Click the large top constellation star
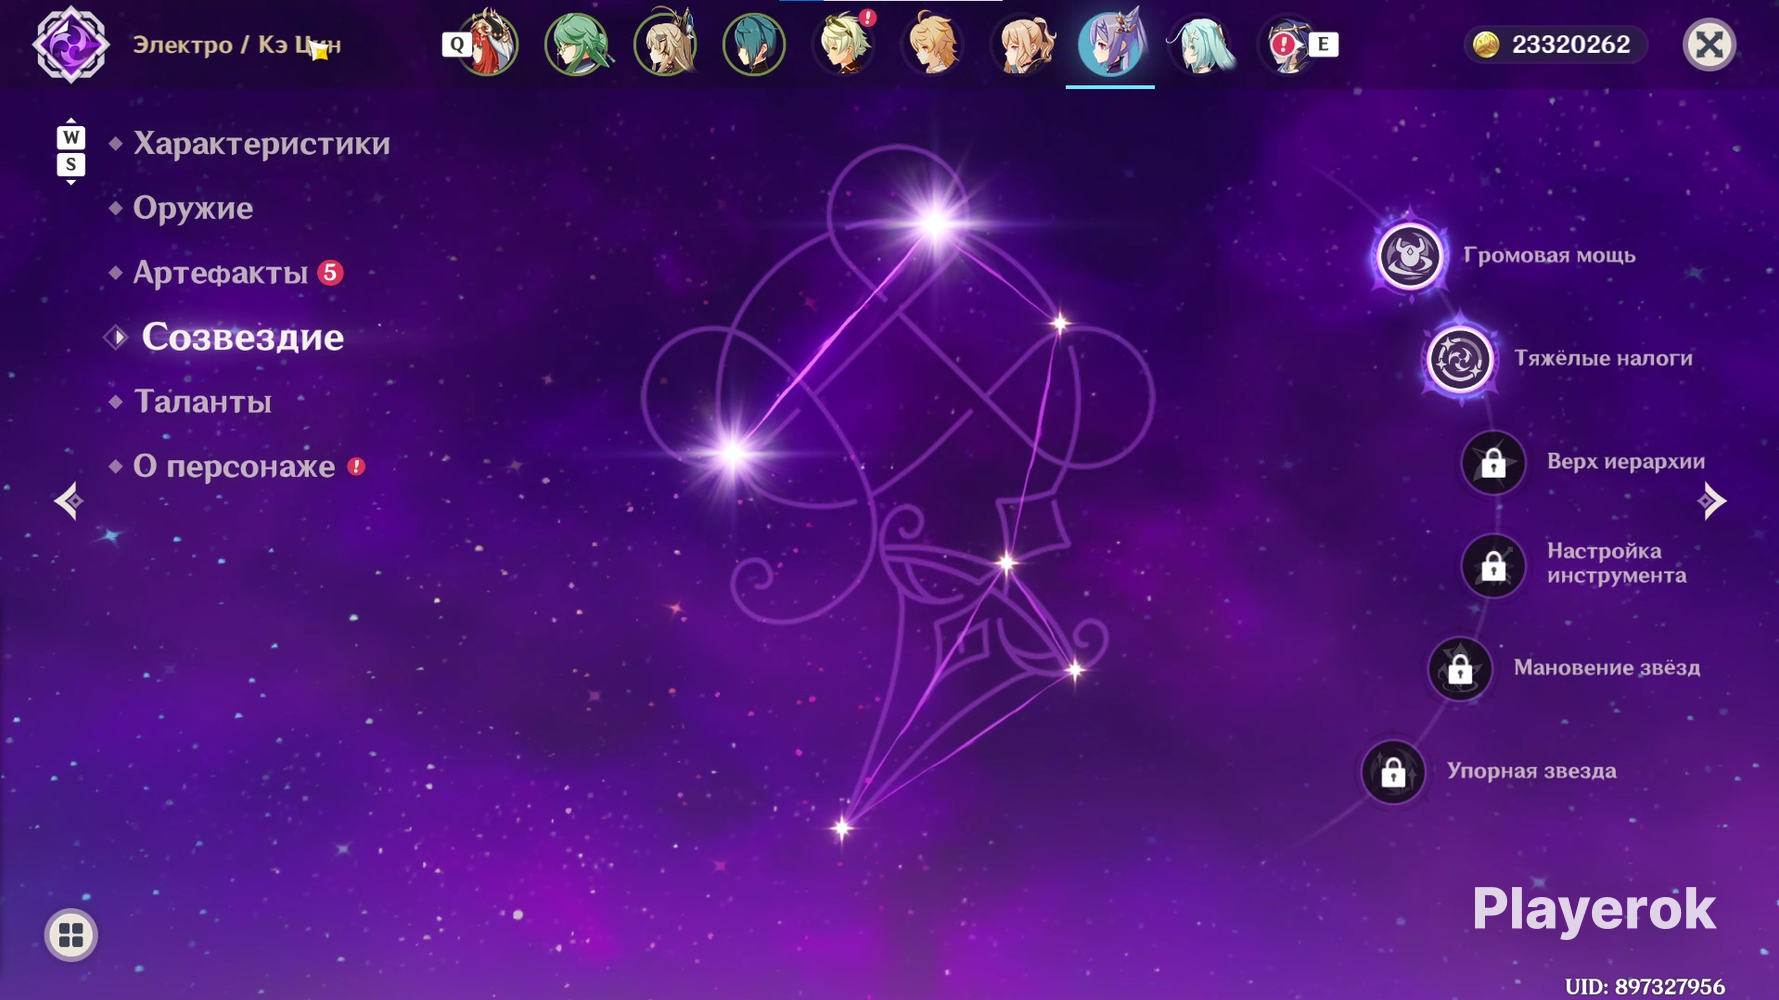The image size is (1779, 1000). coord(936,222)
